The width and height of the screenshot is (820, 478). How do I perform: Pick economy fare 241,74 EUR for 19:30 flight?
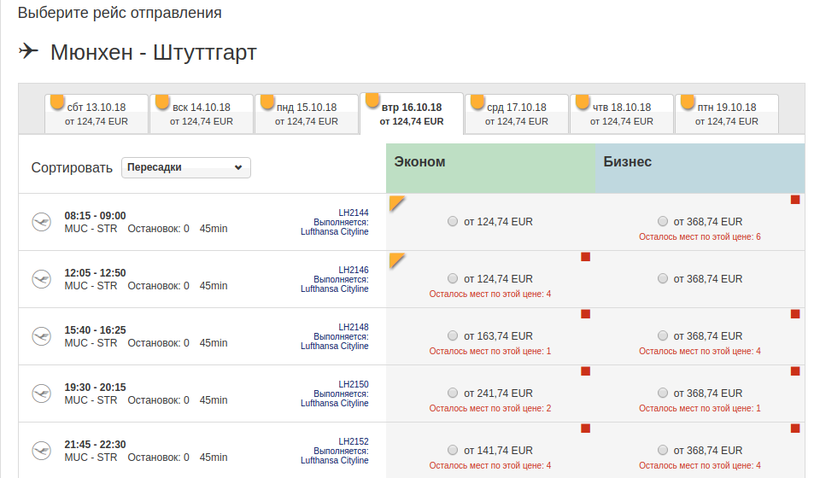(x=454, y=394)
